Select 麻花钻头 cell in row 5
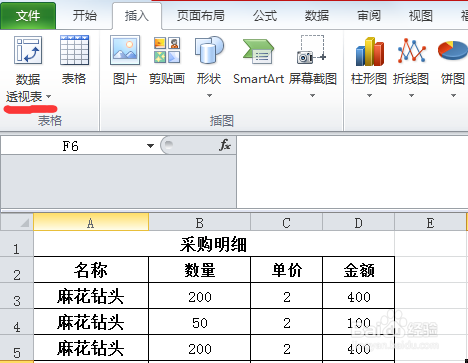 (91, 348)
